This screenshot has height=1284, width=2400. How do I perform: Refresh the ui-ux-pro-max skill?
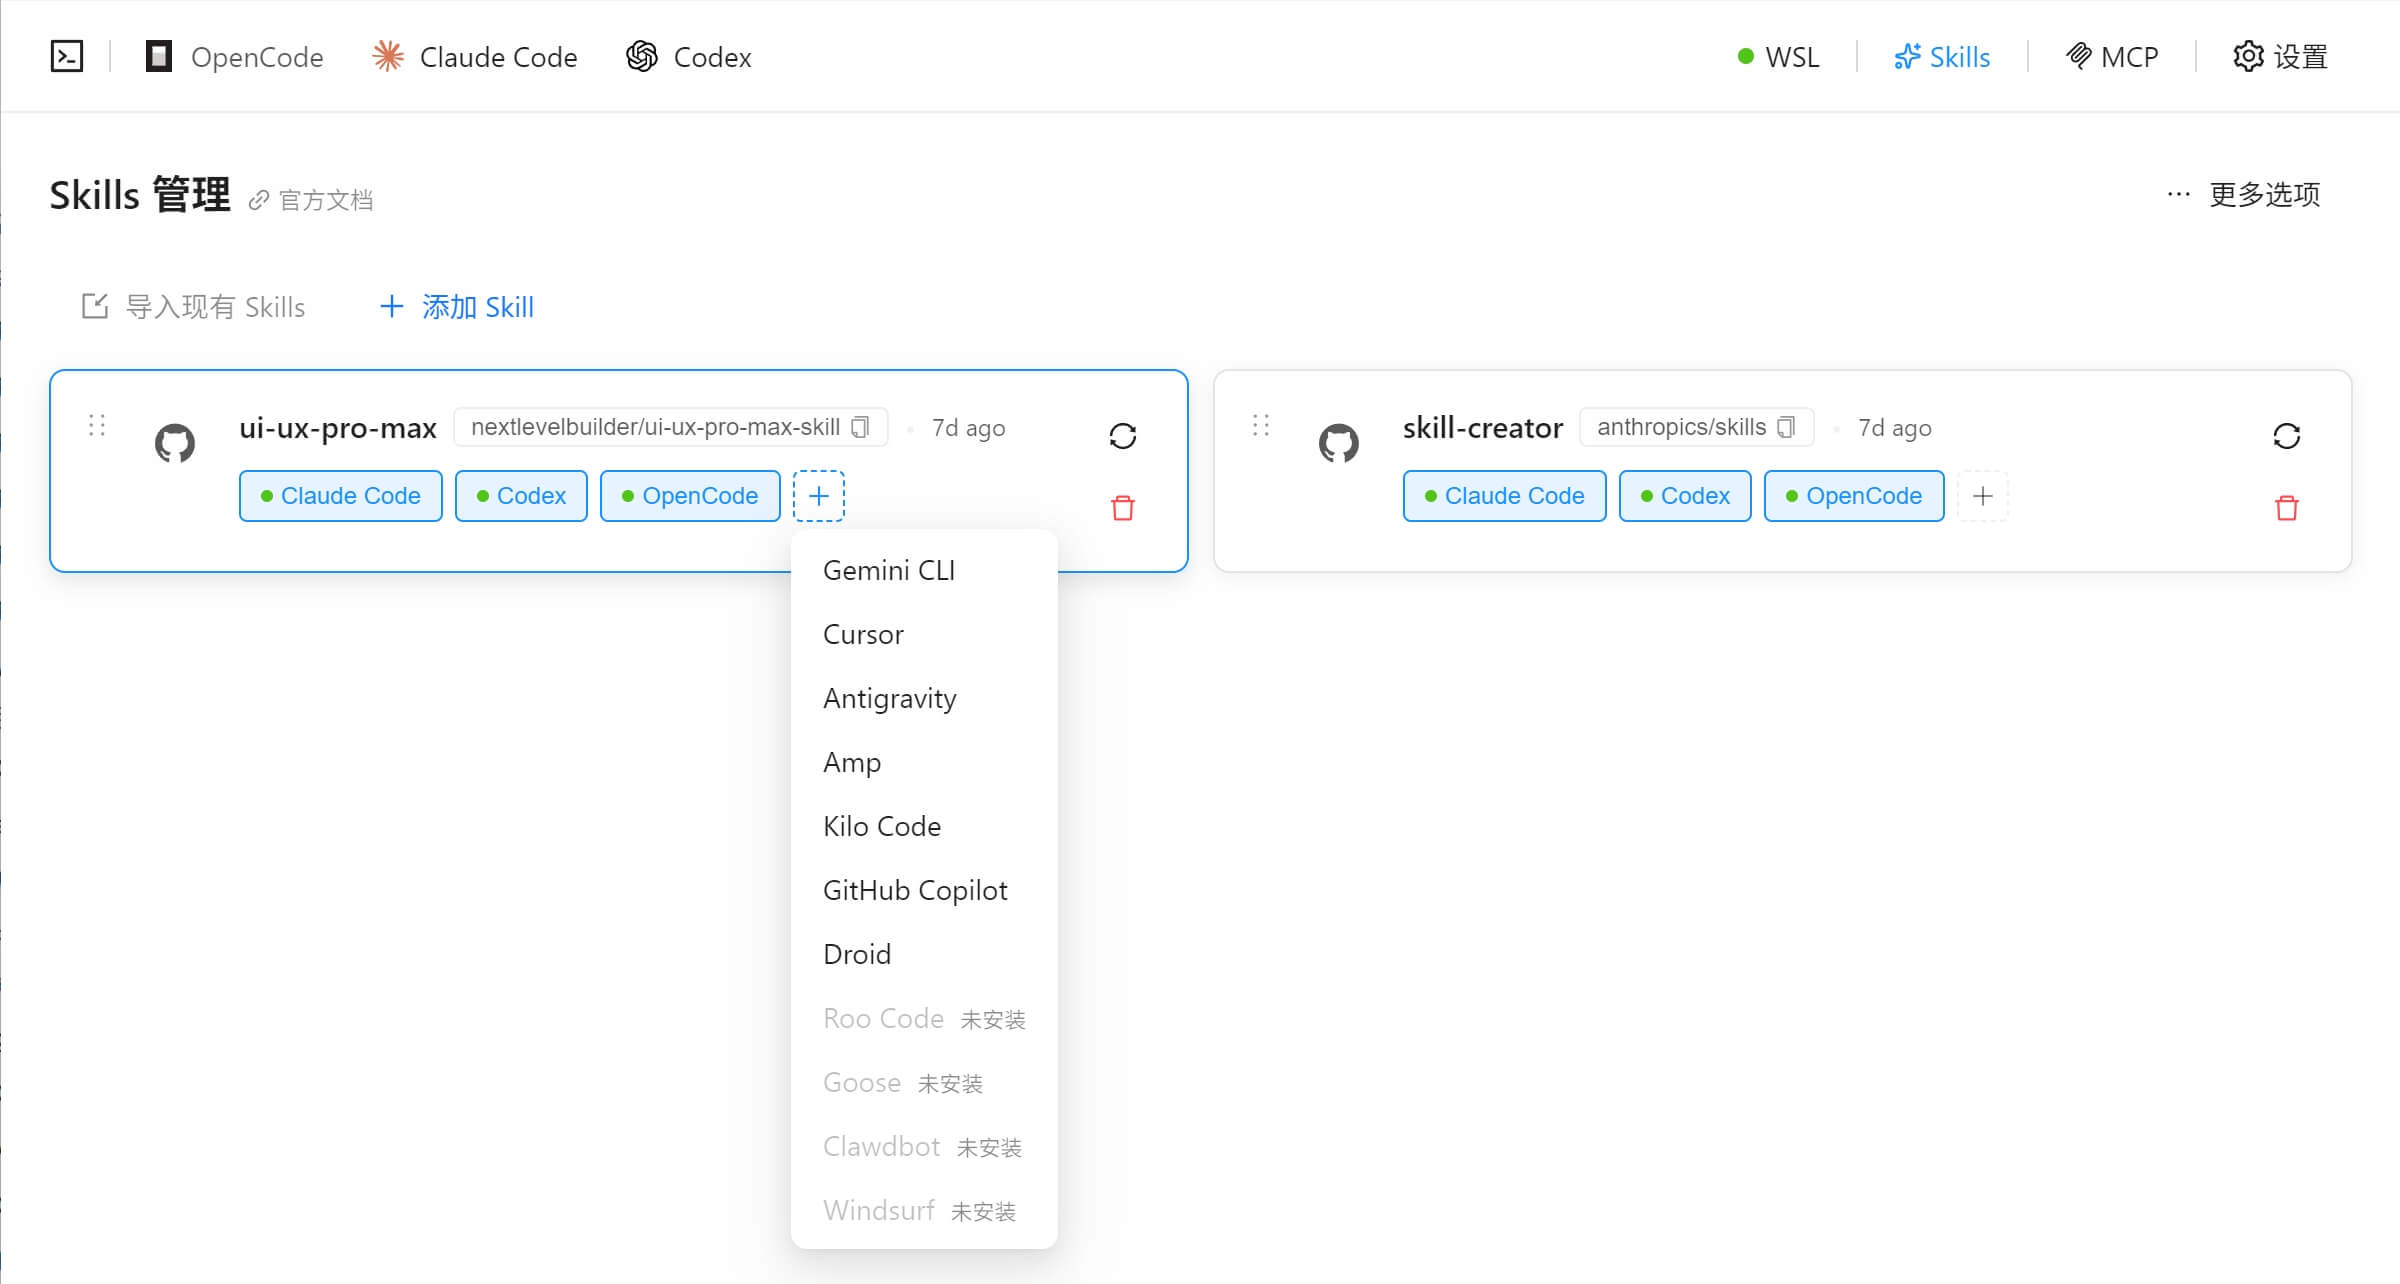[1123, 436]
